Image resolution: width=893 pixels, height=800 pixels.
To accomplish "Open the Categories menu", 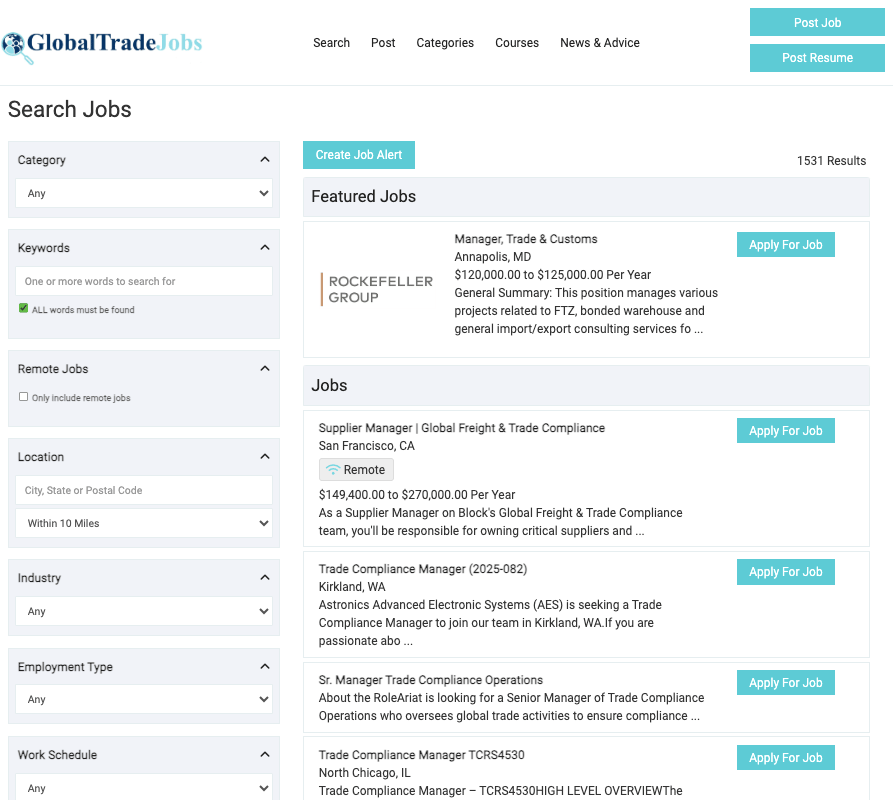I will (445, 43).
